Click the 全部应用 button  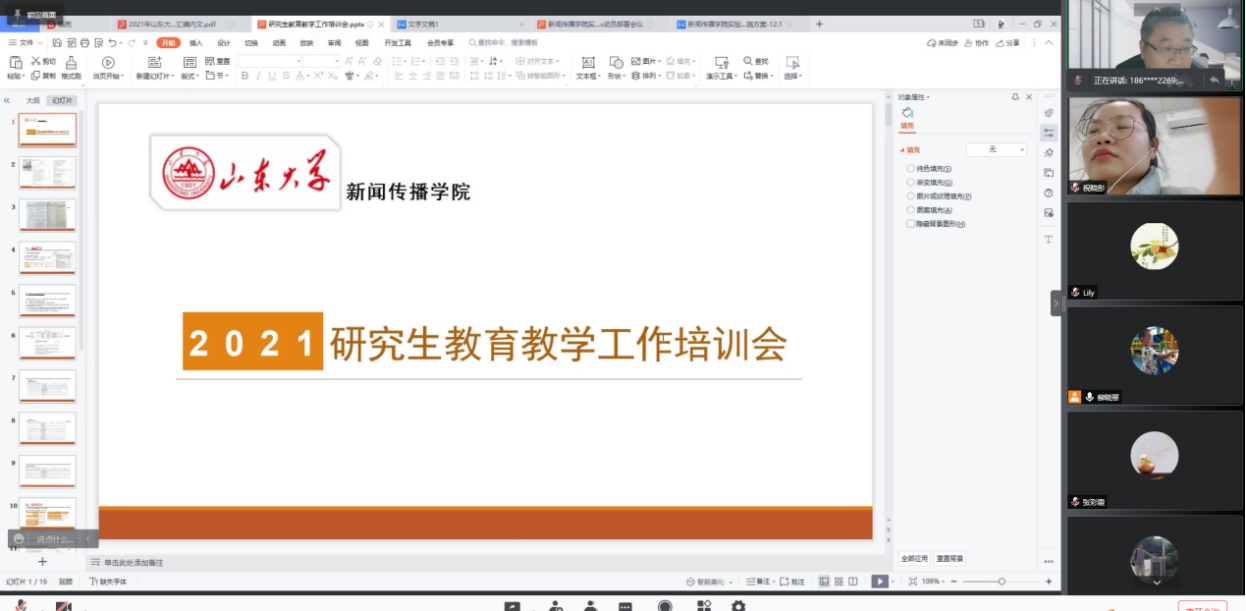[914, 558]
